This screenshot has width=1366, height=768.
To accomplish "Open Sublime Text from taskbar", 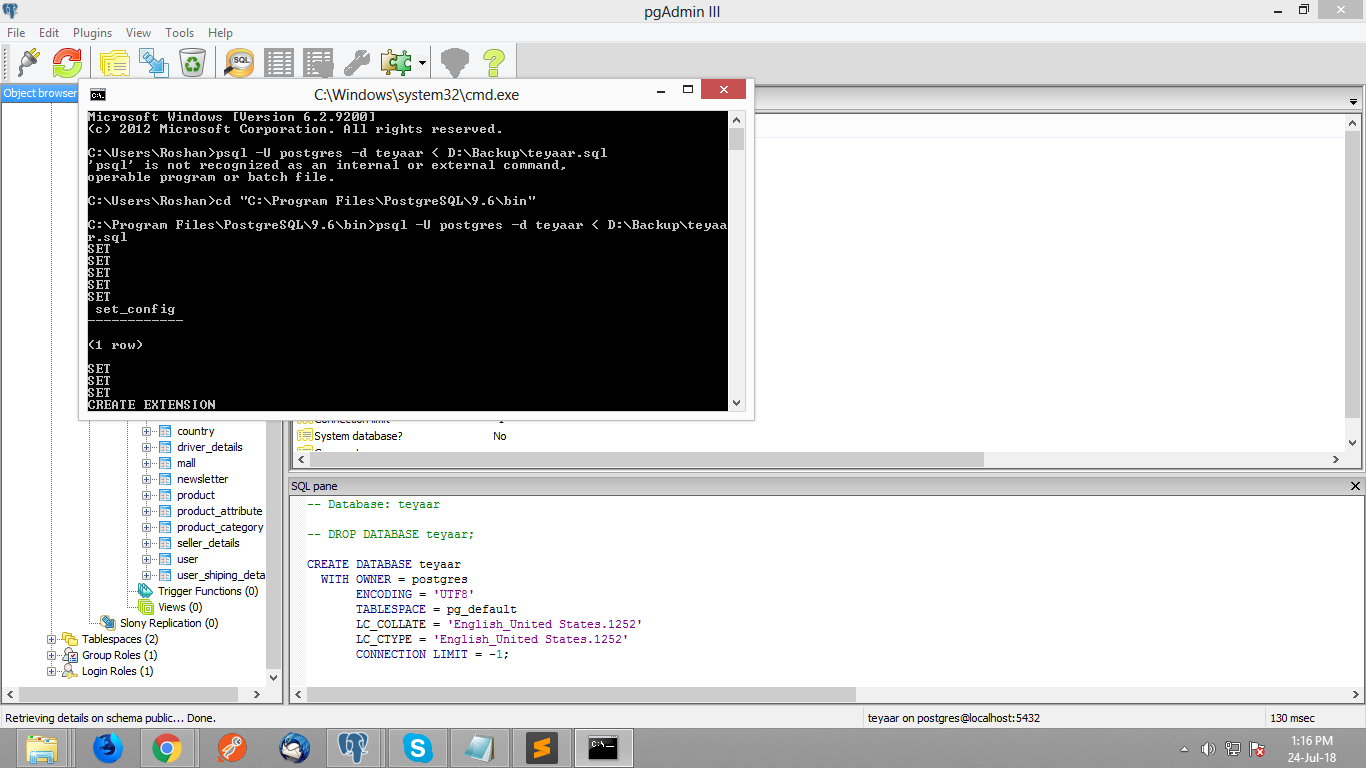I will tap(541, 747).
